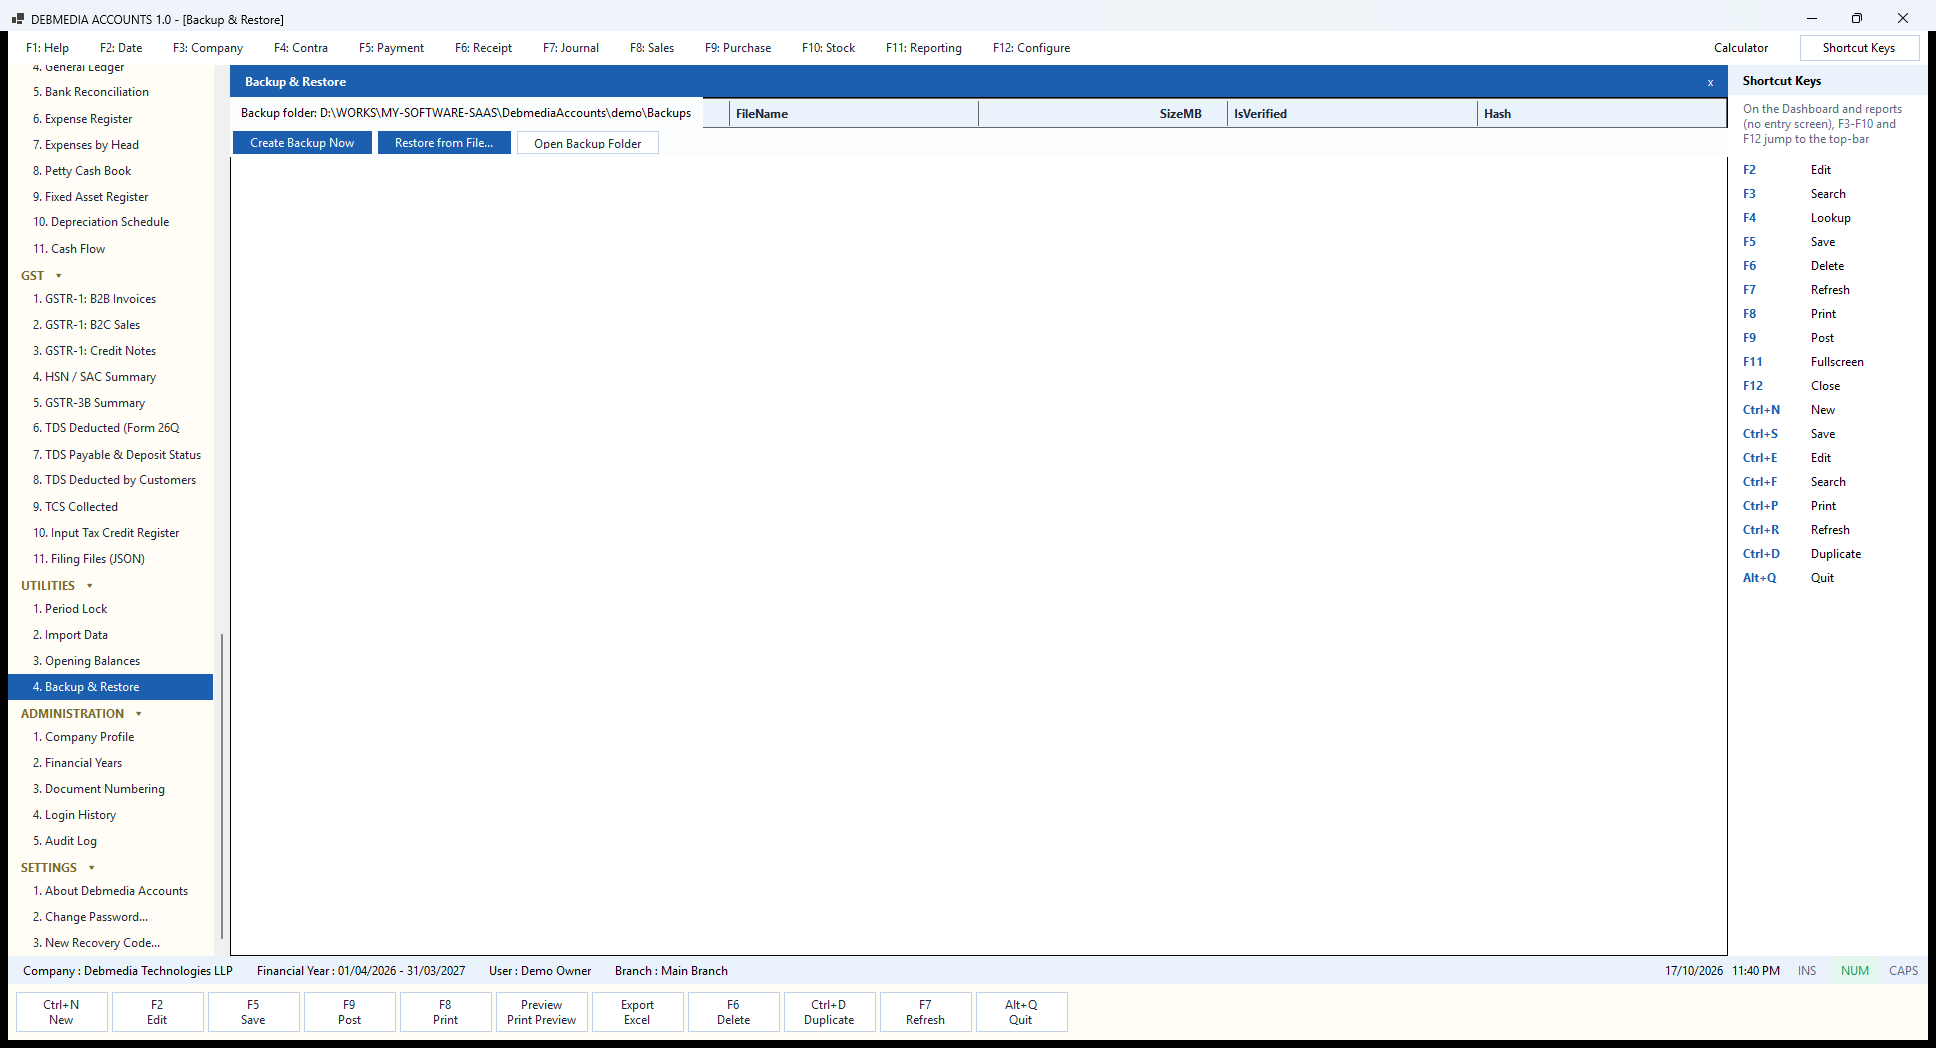Image resolution: width=1936 pixels, height=1048 pixels.
Task: Toggle the Shortcut Keys panel button
Action: pyautogui.click(x=1859, y=48)
